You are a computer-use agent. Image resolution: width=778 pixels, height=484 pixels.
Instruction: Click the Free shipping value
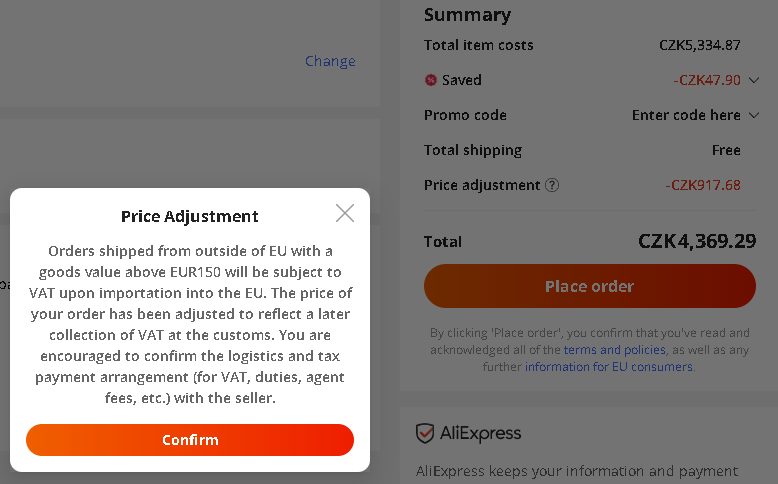pos(726,150)
